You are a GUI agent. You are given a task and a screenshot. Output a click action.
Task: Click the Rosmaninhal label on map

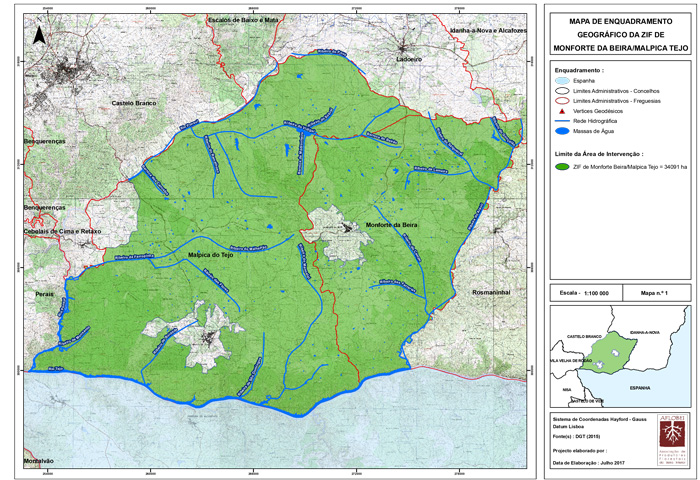(492, 292)
